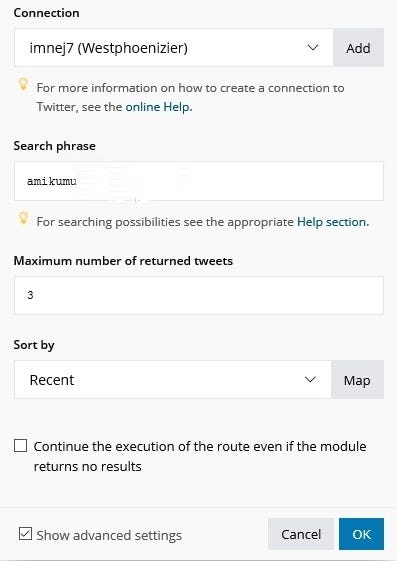Click the value 3 in tweets field

30,295
